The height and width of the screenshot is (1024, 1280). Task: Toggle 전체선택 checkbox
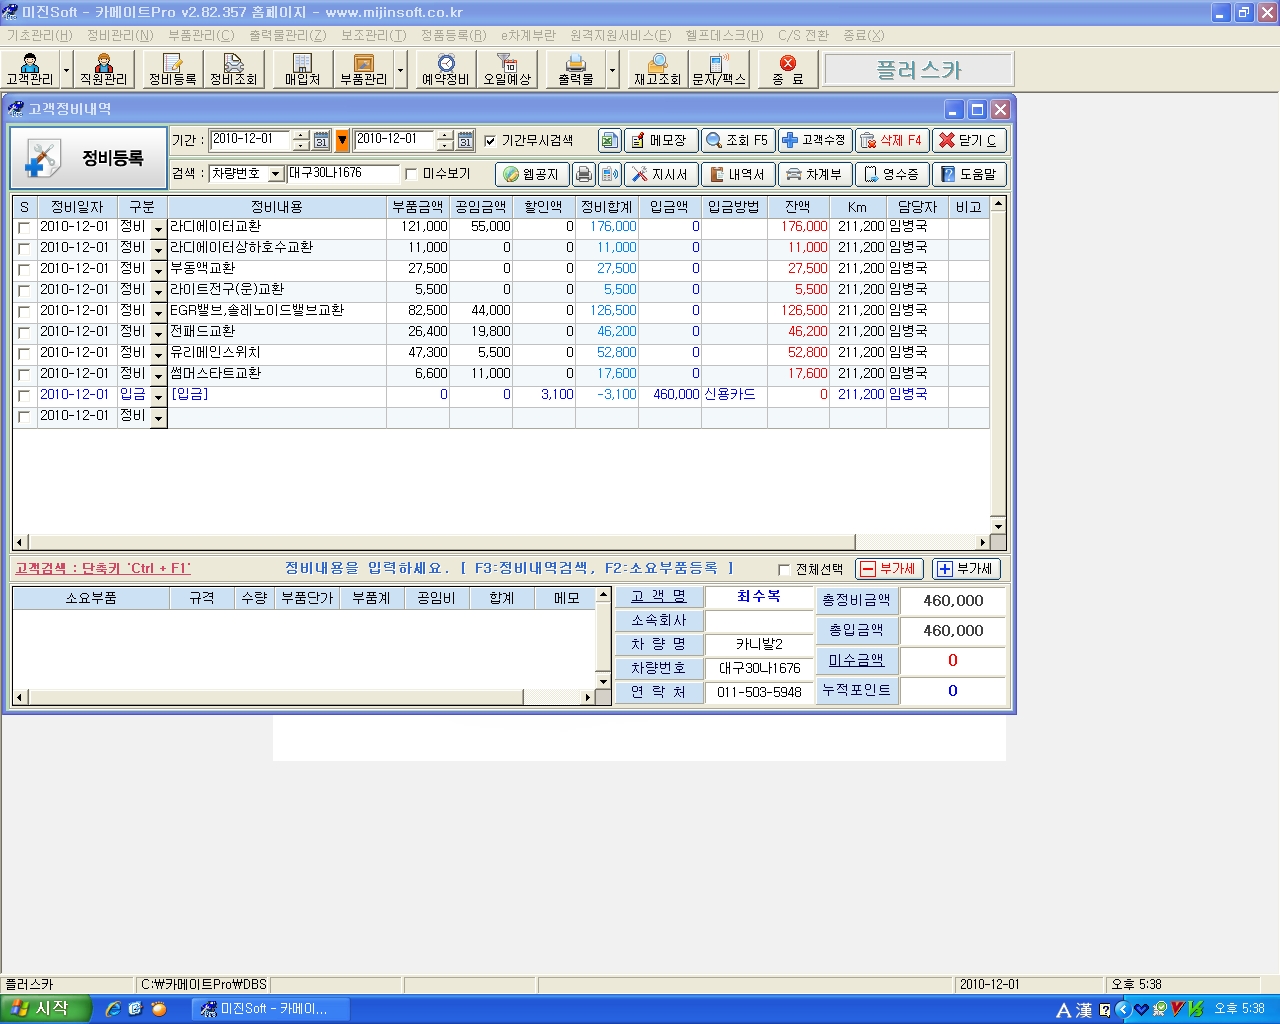(784, 569)
